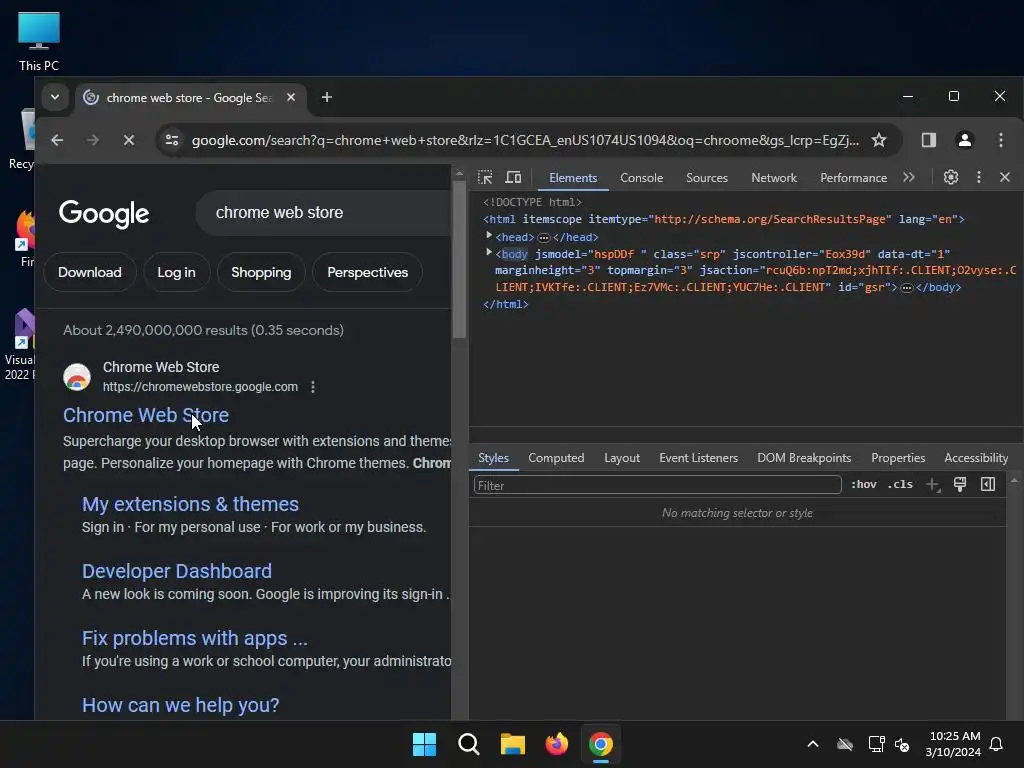
Task: Open DevTools customize three-dot menu
Action: point(978,177)
